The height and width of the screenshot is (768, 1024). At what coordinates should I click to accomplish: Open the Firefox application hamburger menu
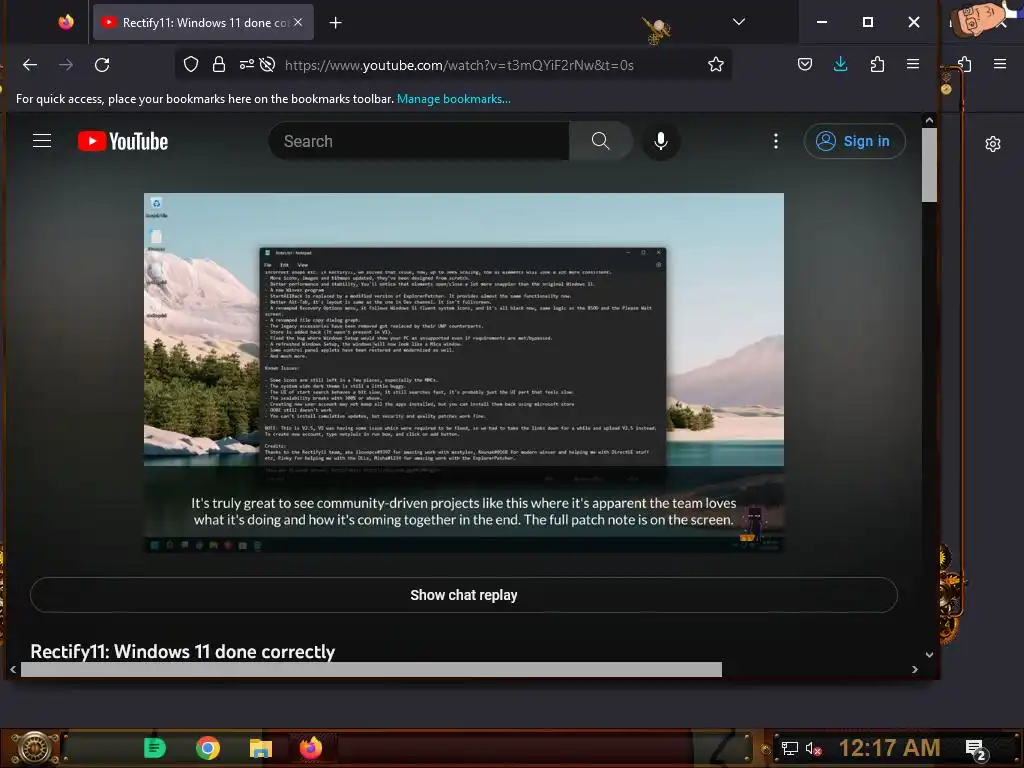click(x=913, y=64)
